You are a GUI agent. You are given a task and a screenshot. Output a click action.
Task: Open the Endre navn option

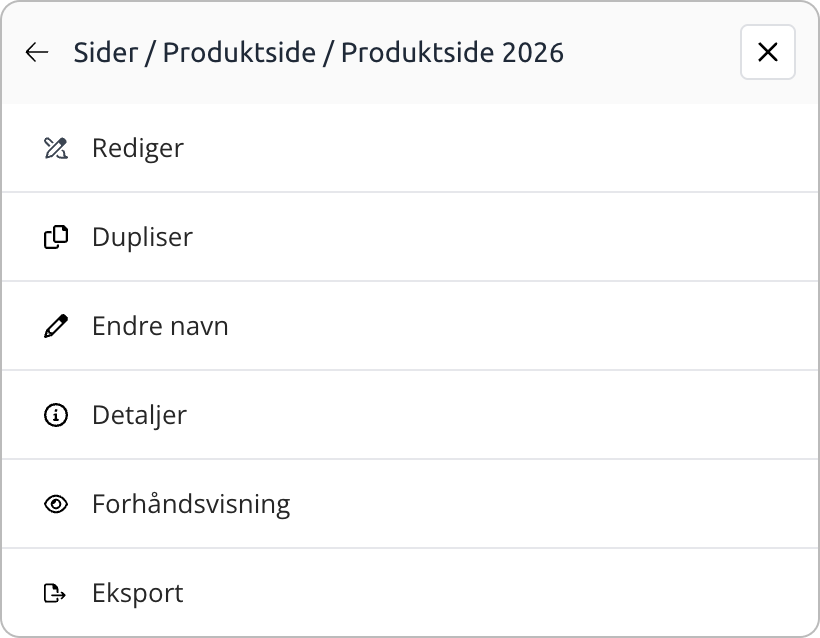[160, 326]
